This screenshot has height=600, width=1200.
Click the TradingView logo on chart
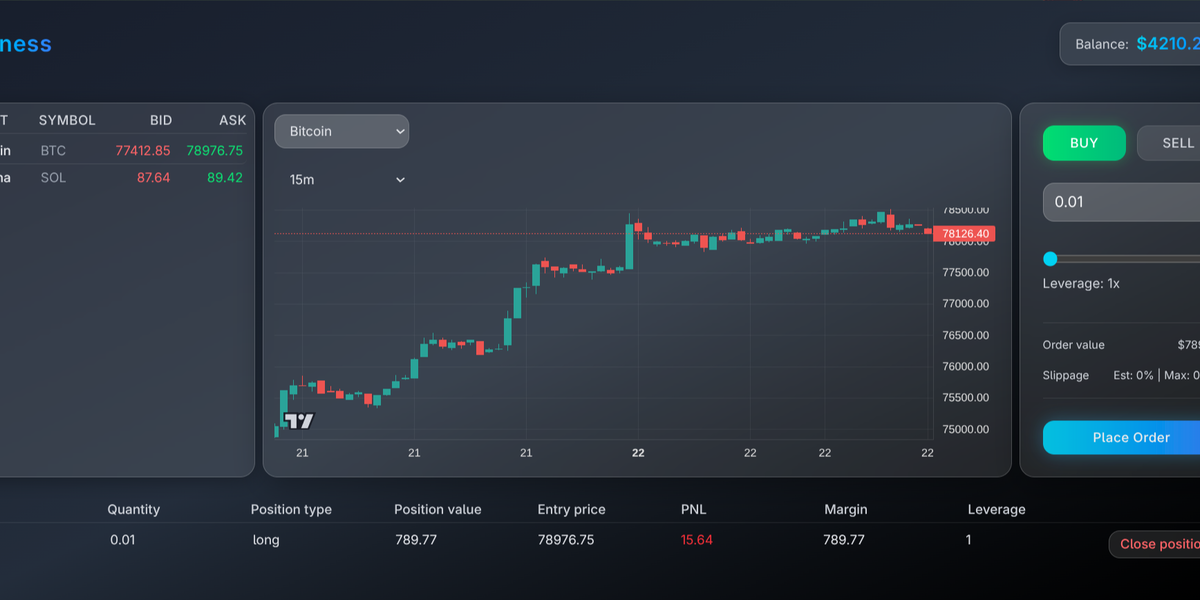(299, 421)
